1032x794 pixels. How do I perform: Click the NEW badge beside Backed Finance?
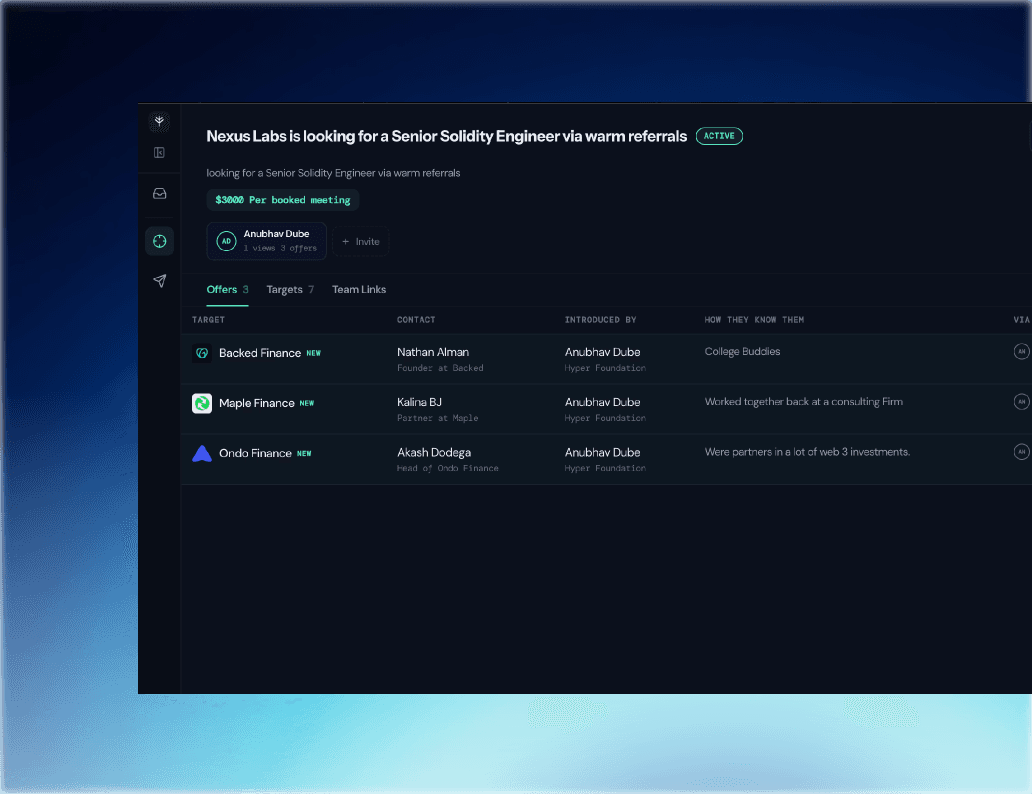[x=314, y=354]
